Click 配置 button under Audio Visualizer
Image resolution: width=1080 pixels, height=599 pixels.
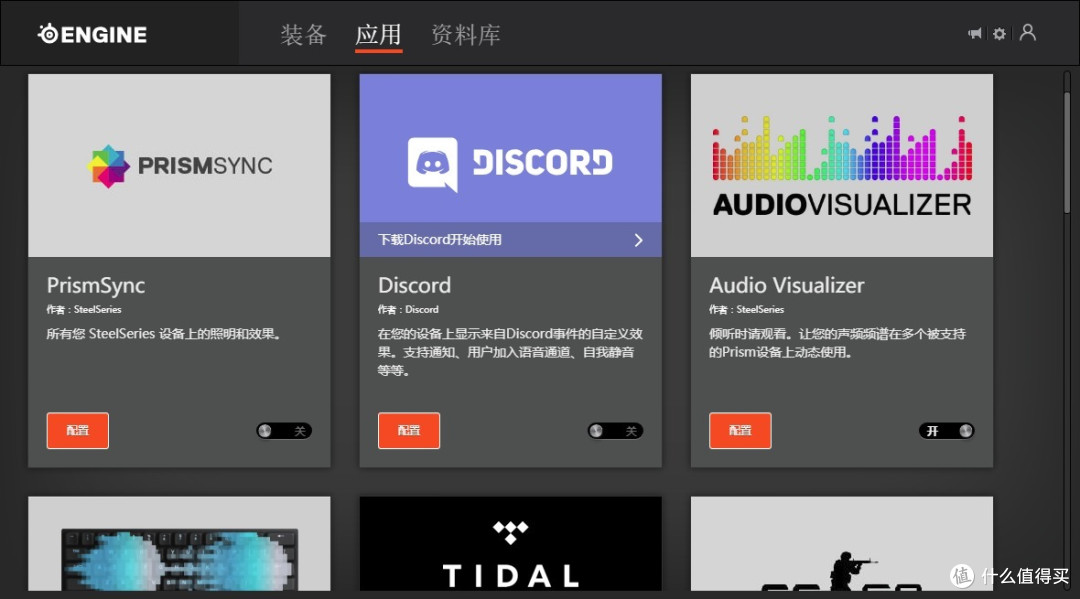[740, 430]
